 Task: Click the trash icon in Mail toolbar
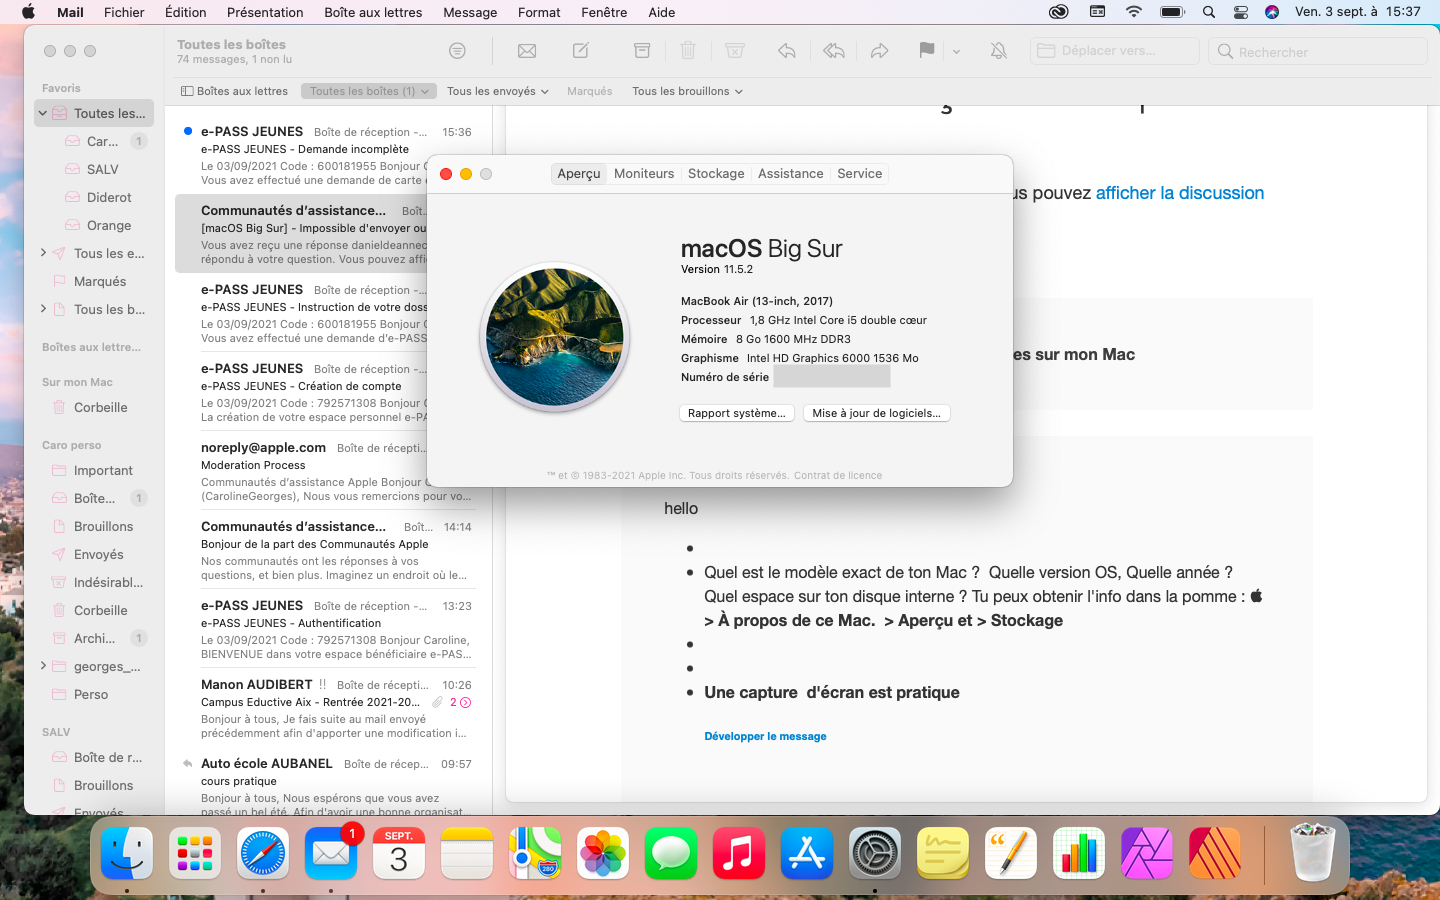coord(688,51)
